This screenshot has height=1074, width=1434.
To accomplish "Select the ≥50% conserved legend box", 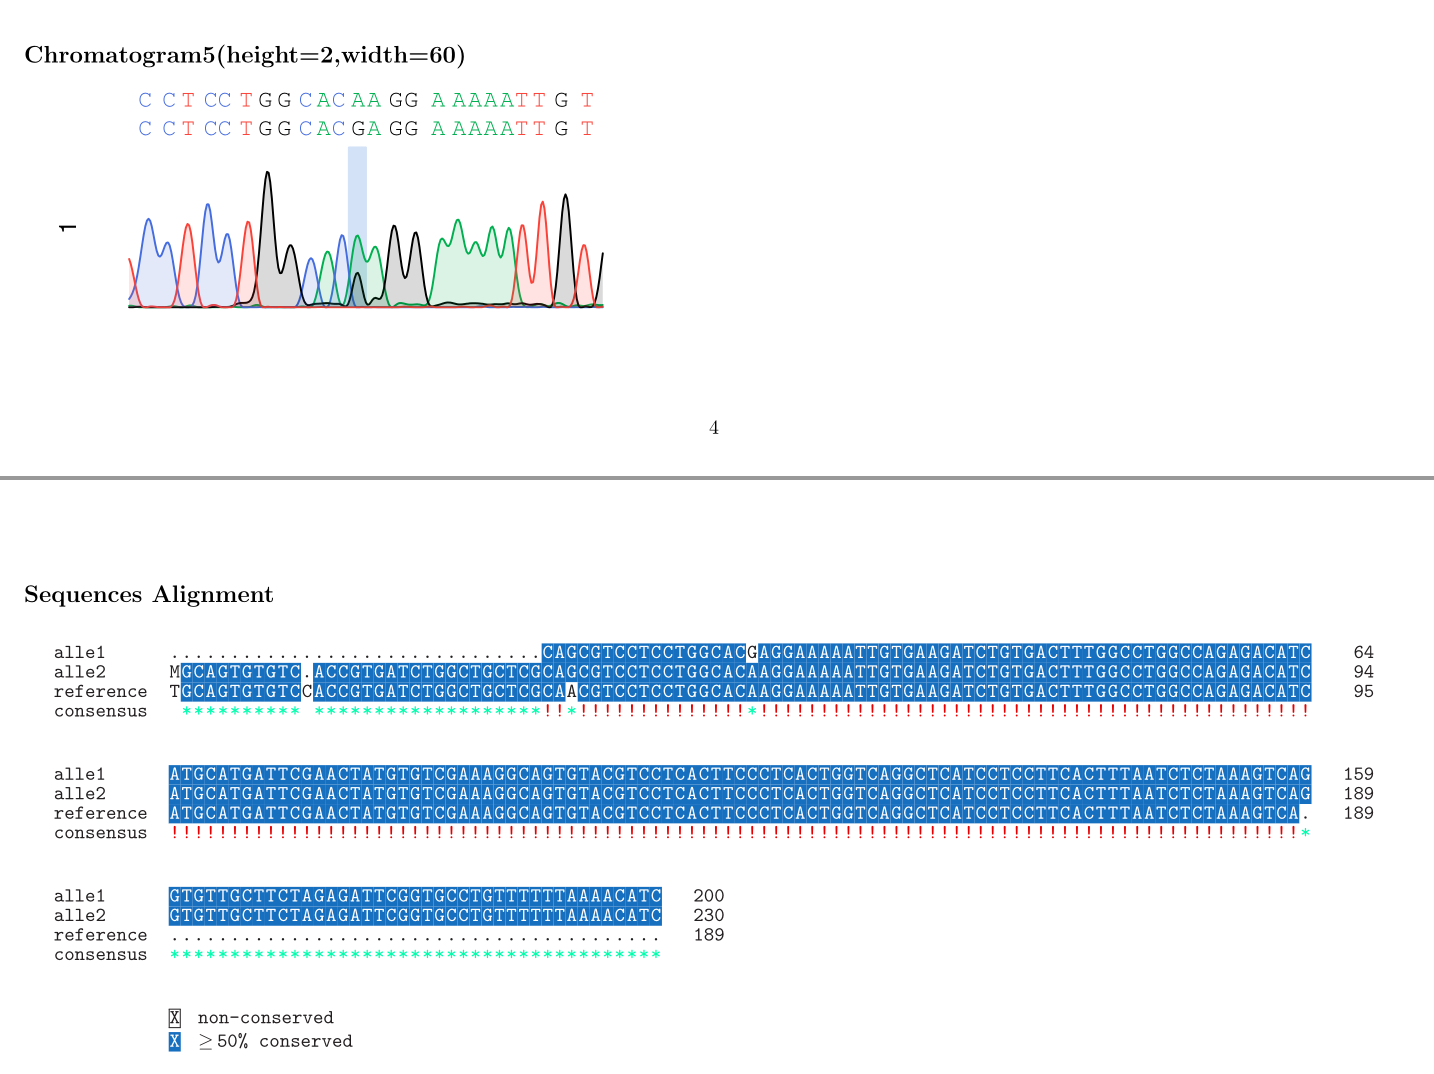I will (174, 1041).
